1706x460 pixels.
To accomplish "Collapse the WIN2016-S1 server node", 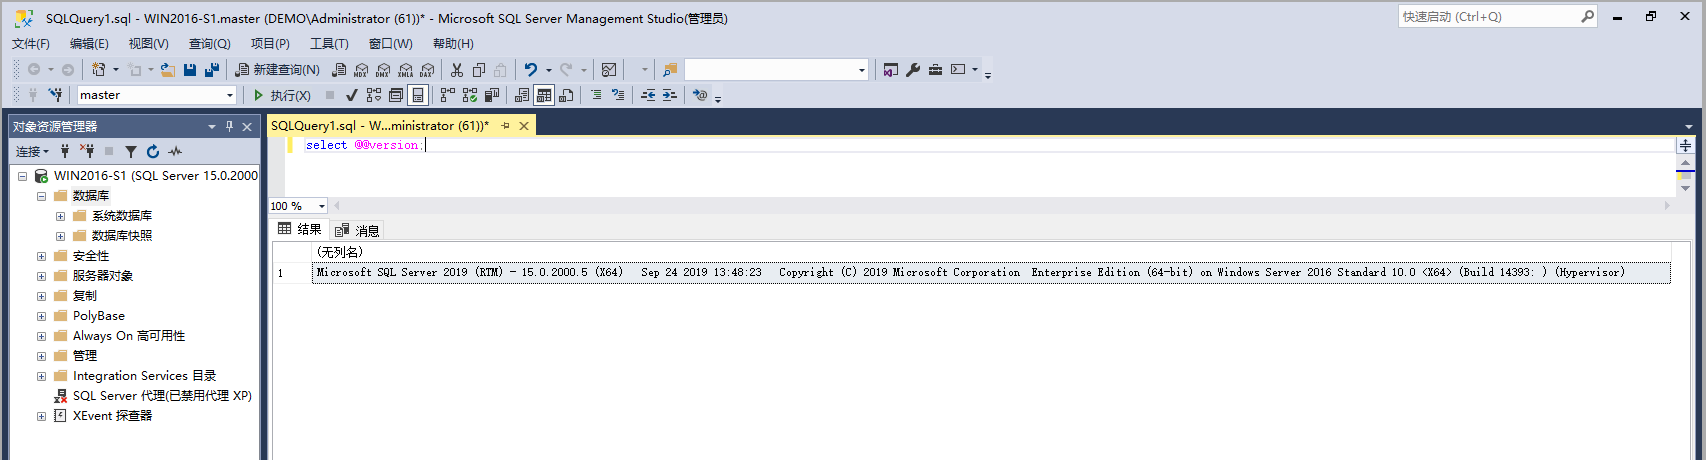I will (x=22, y=176).
